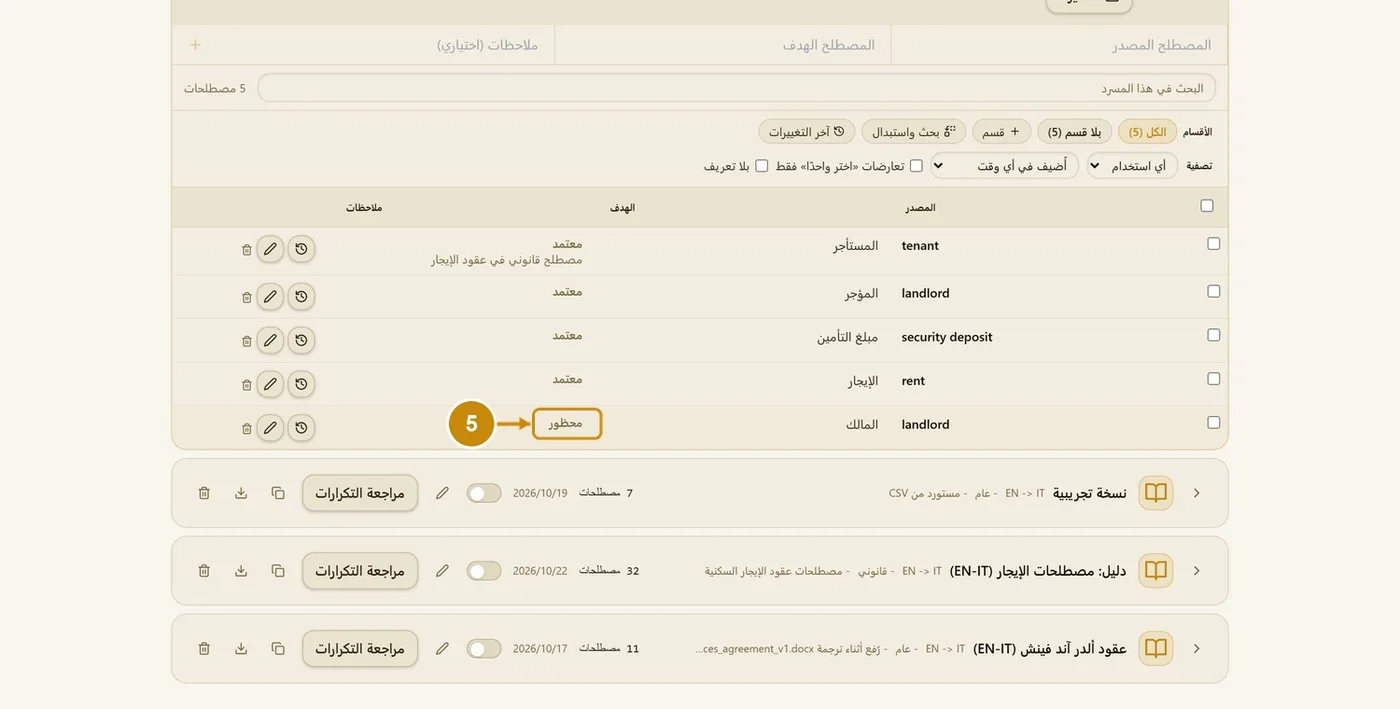Click book icon of دليل: مصطلحات الإيجار
The width and height of the screenshot is (1400, 709).
1156,571
